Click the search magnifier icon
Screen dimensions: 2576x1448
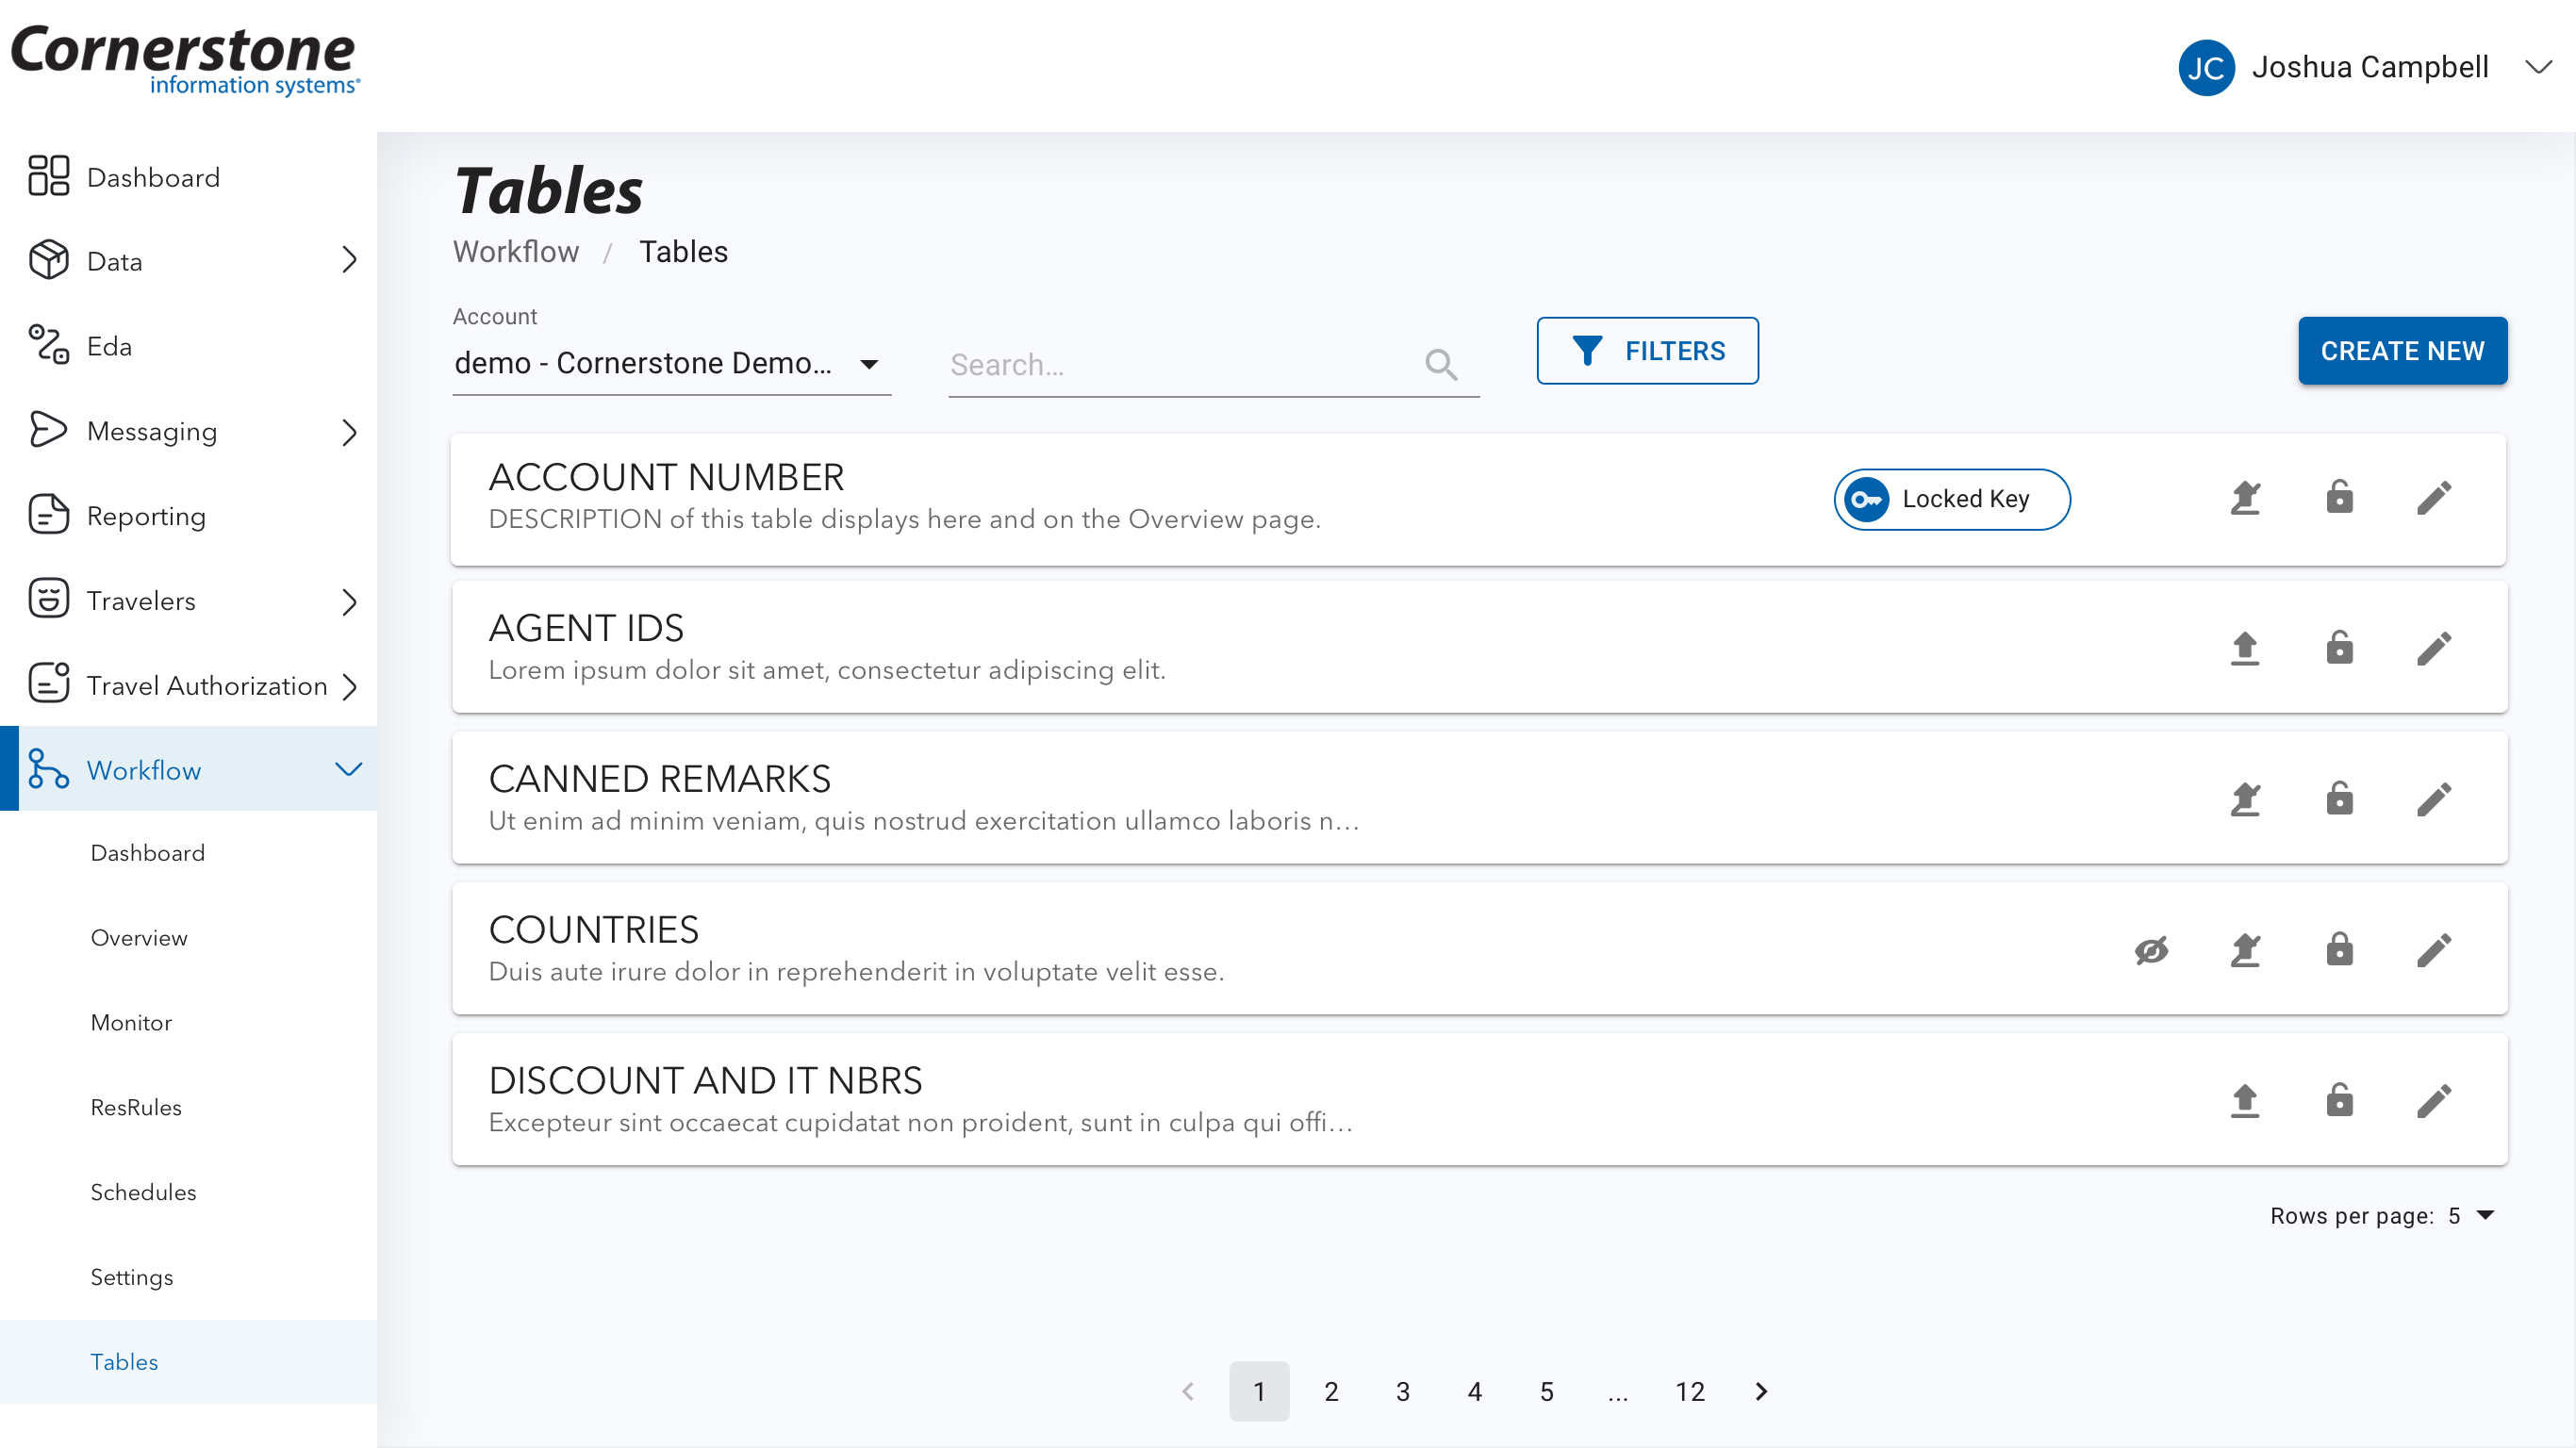tap(1440, 365)
